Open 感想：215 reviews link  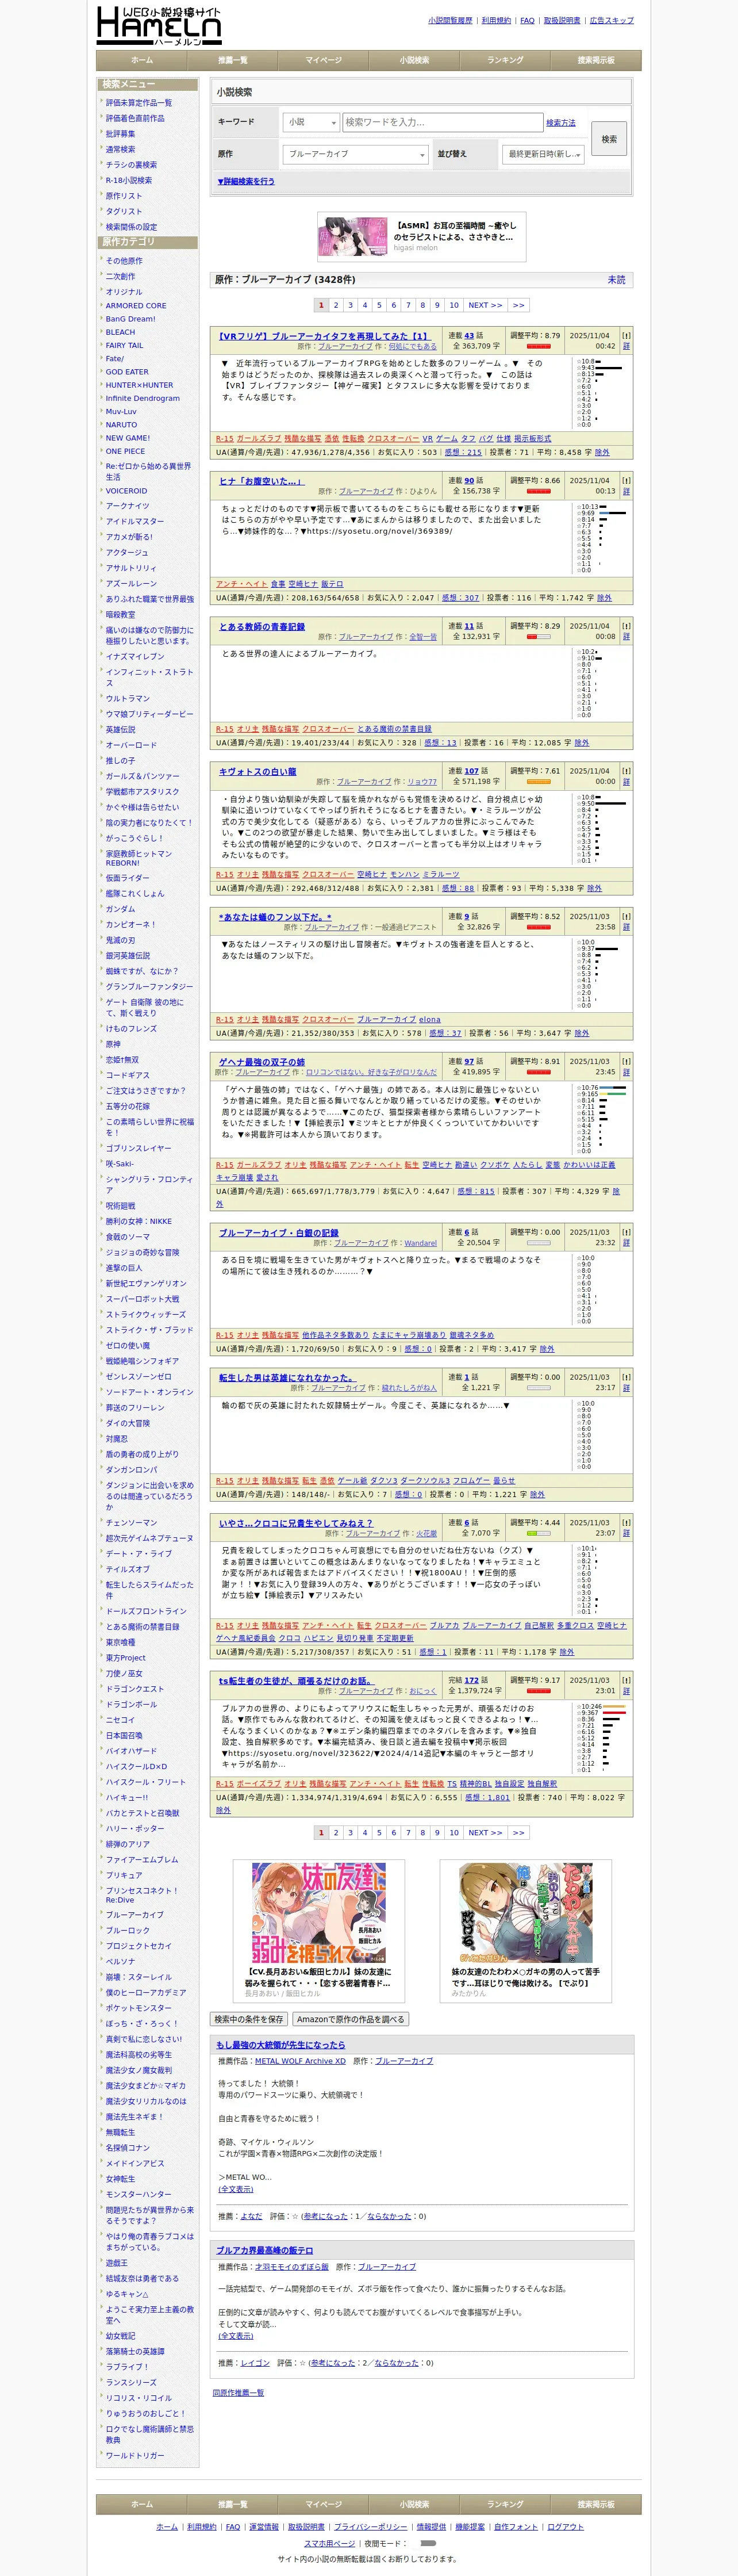(x=463, y=452)
